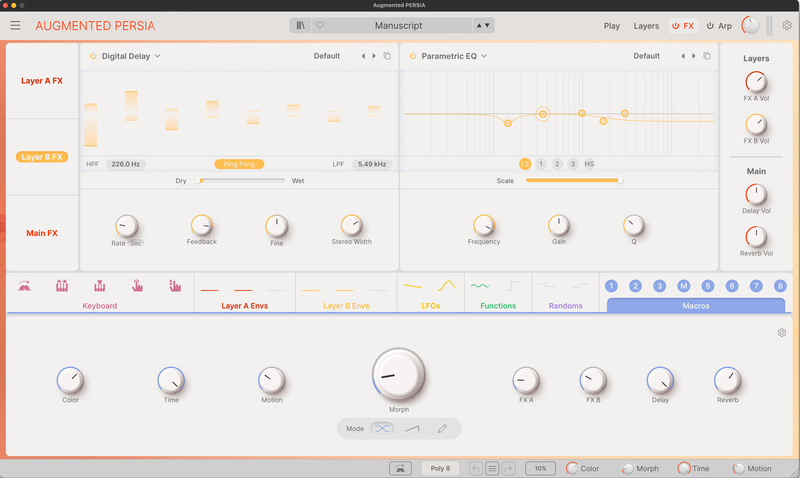This screenshot has height=478, width=800.
Task: Select previous Digital Delay preset arrow
Action: pos(363,56)
